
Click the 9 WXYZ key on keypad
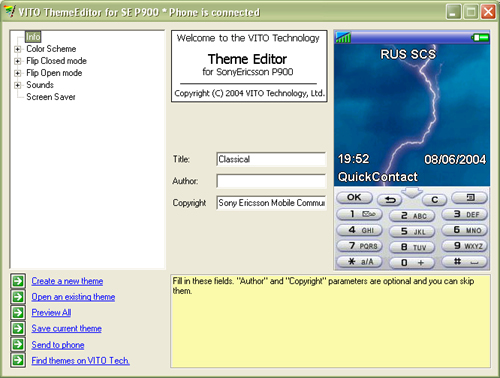click(x=465, y=246)
